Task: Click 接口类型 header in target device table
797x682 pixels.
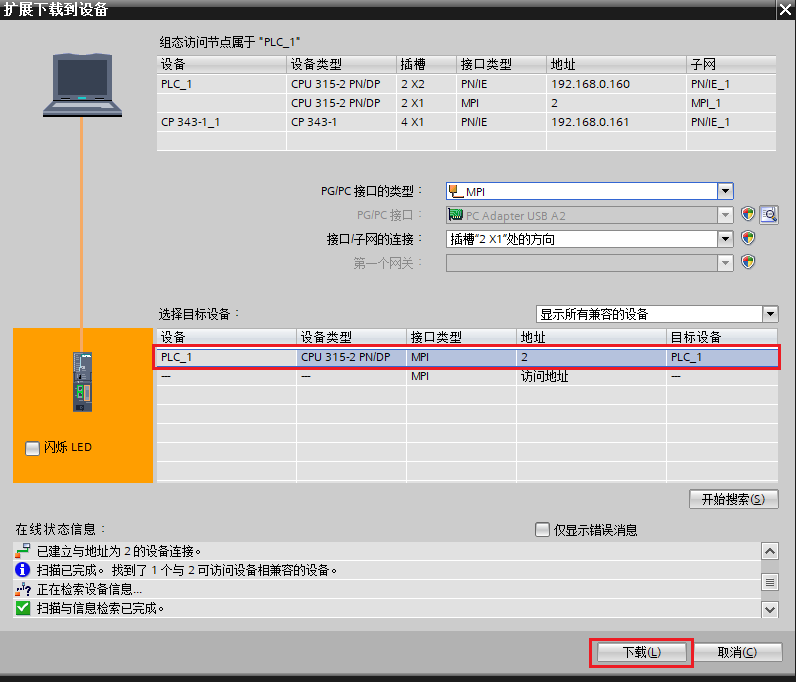Action: [x=461, y=337]
